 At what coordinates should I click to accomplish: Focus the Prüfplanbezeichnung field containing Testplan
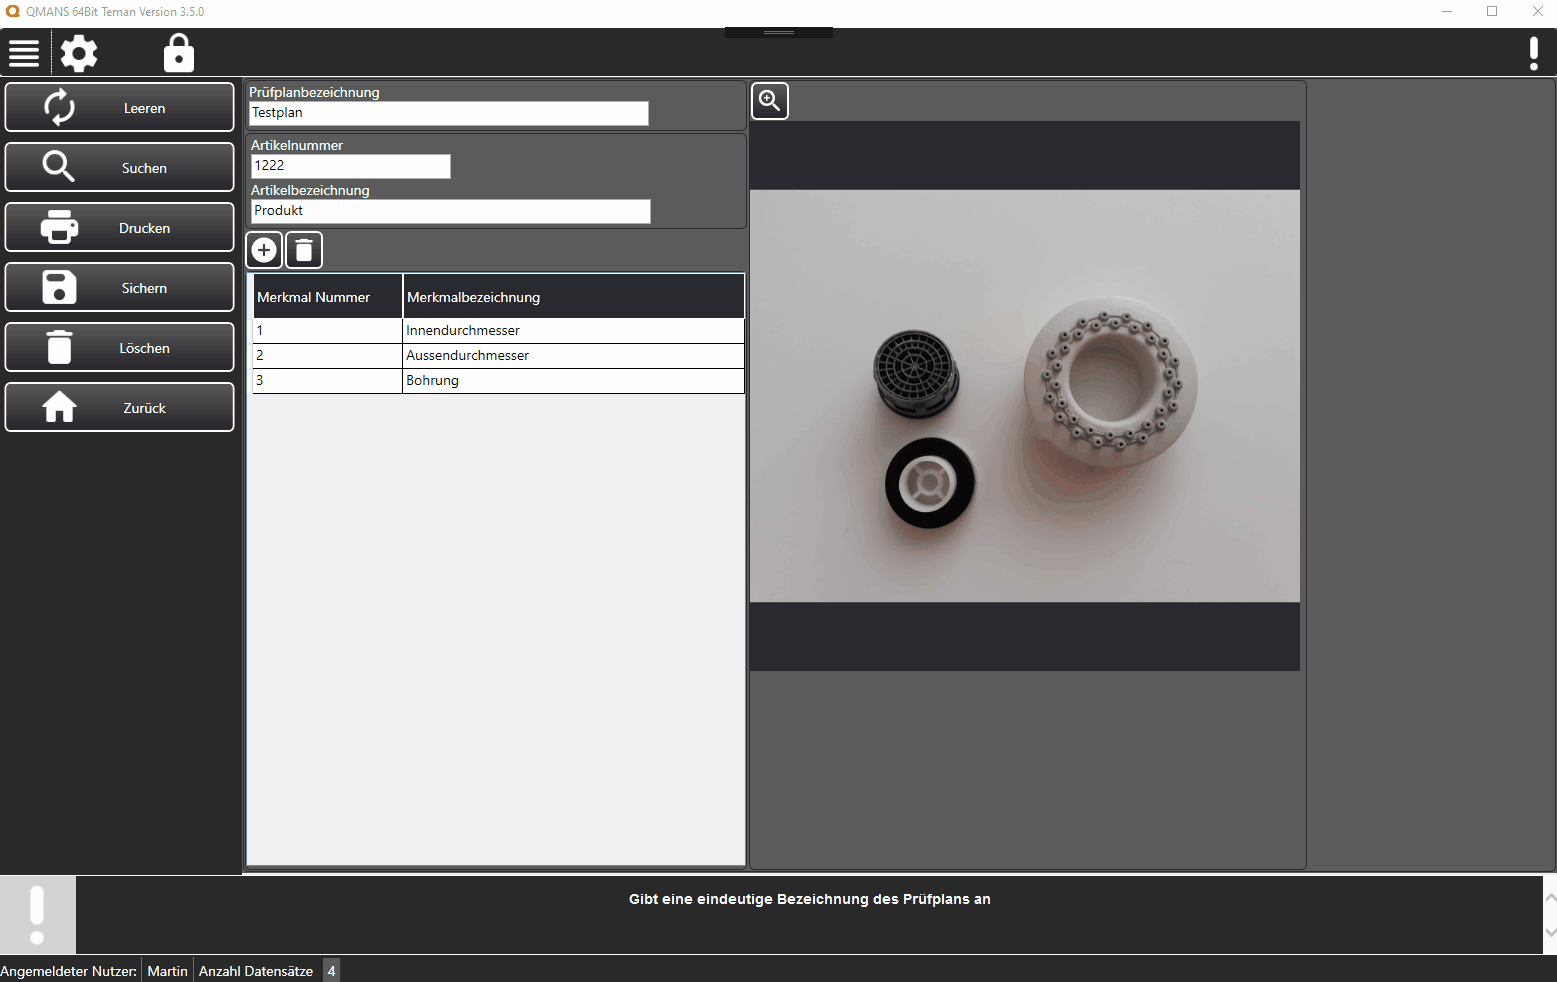pyautogui.click(x=448, y=113)
